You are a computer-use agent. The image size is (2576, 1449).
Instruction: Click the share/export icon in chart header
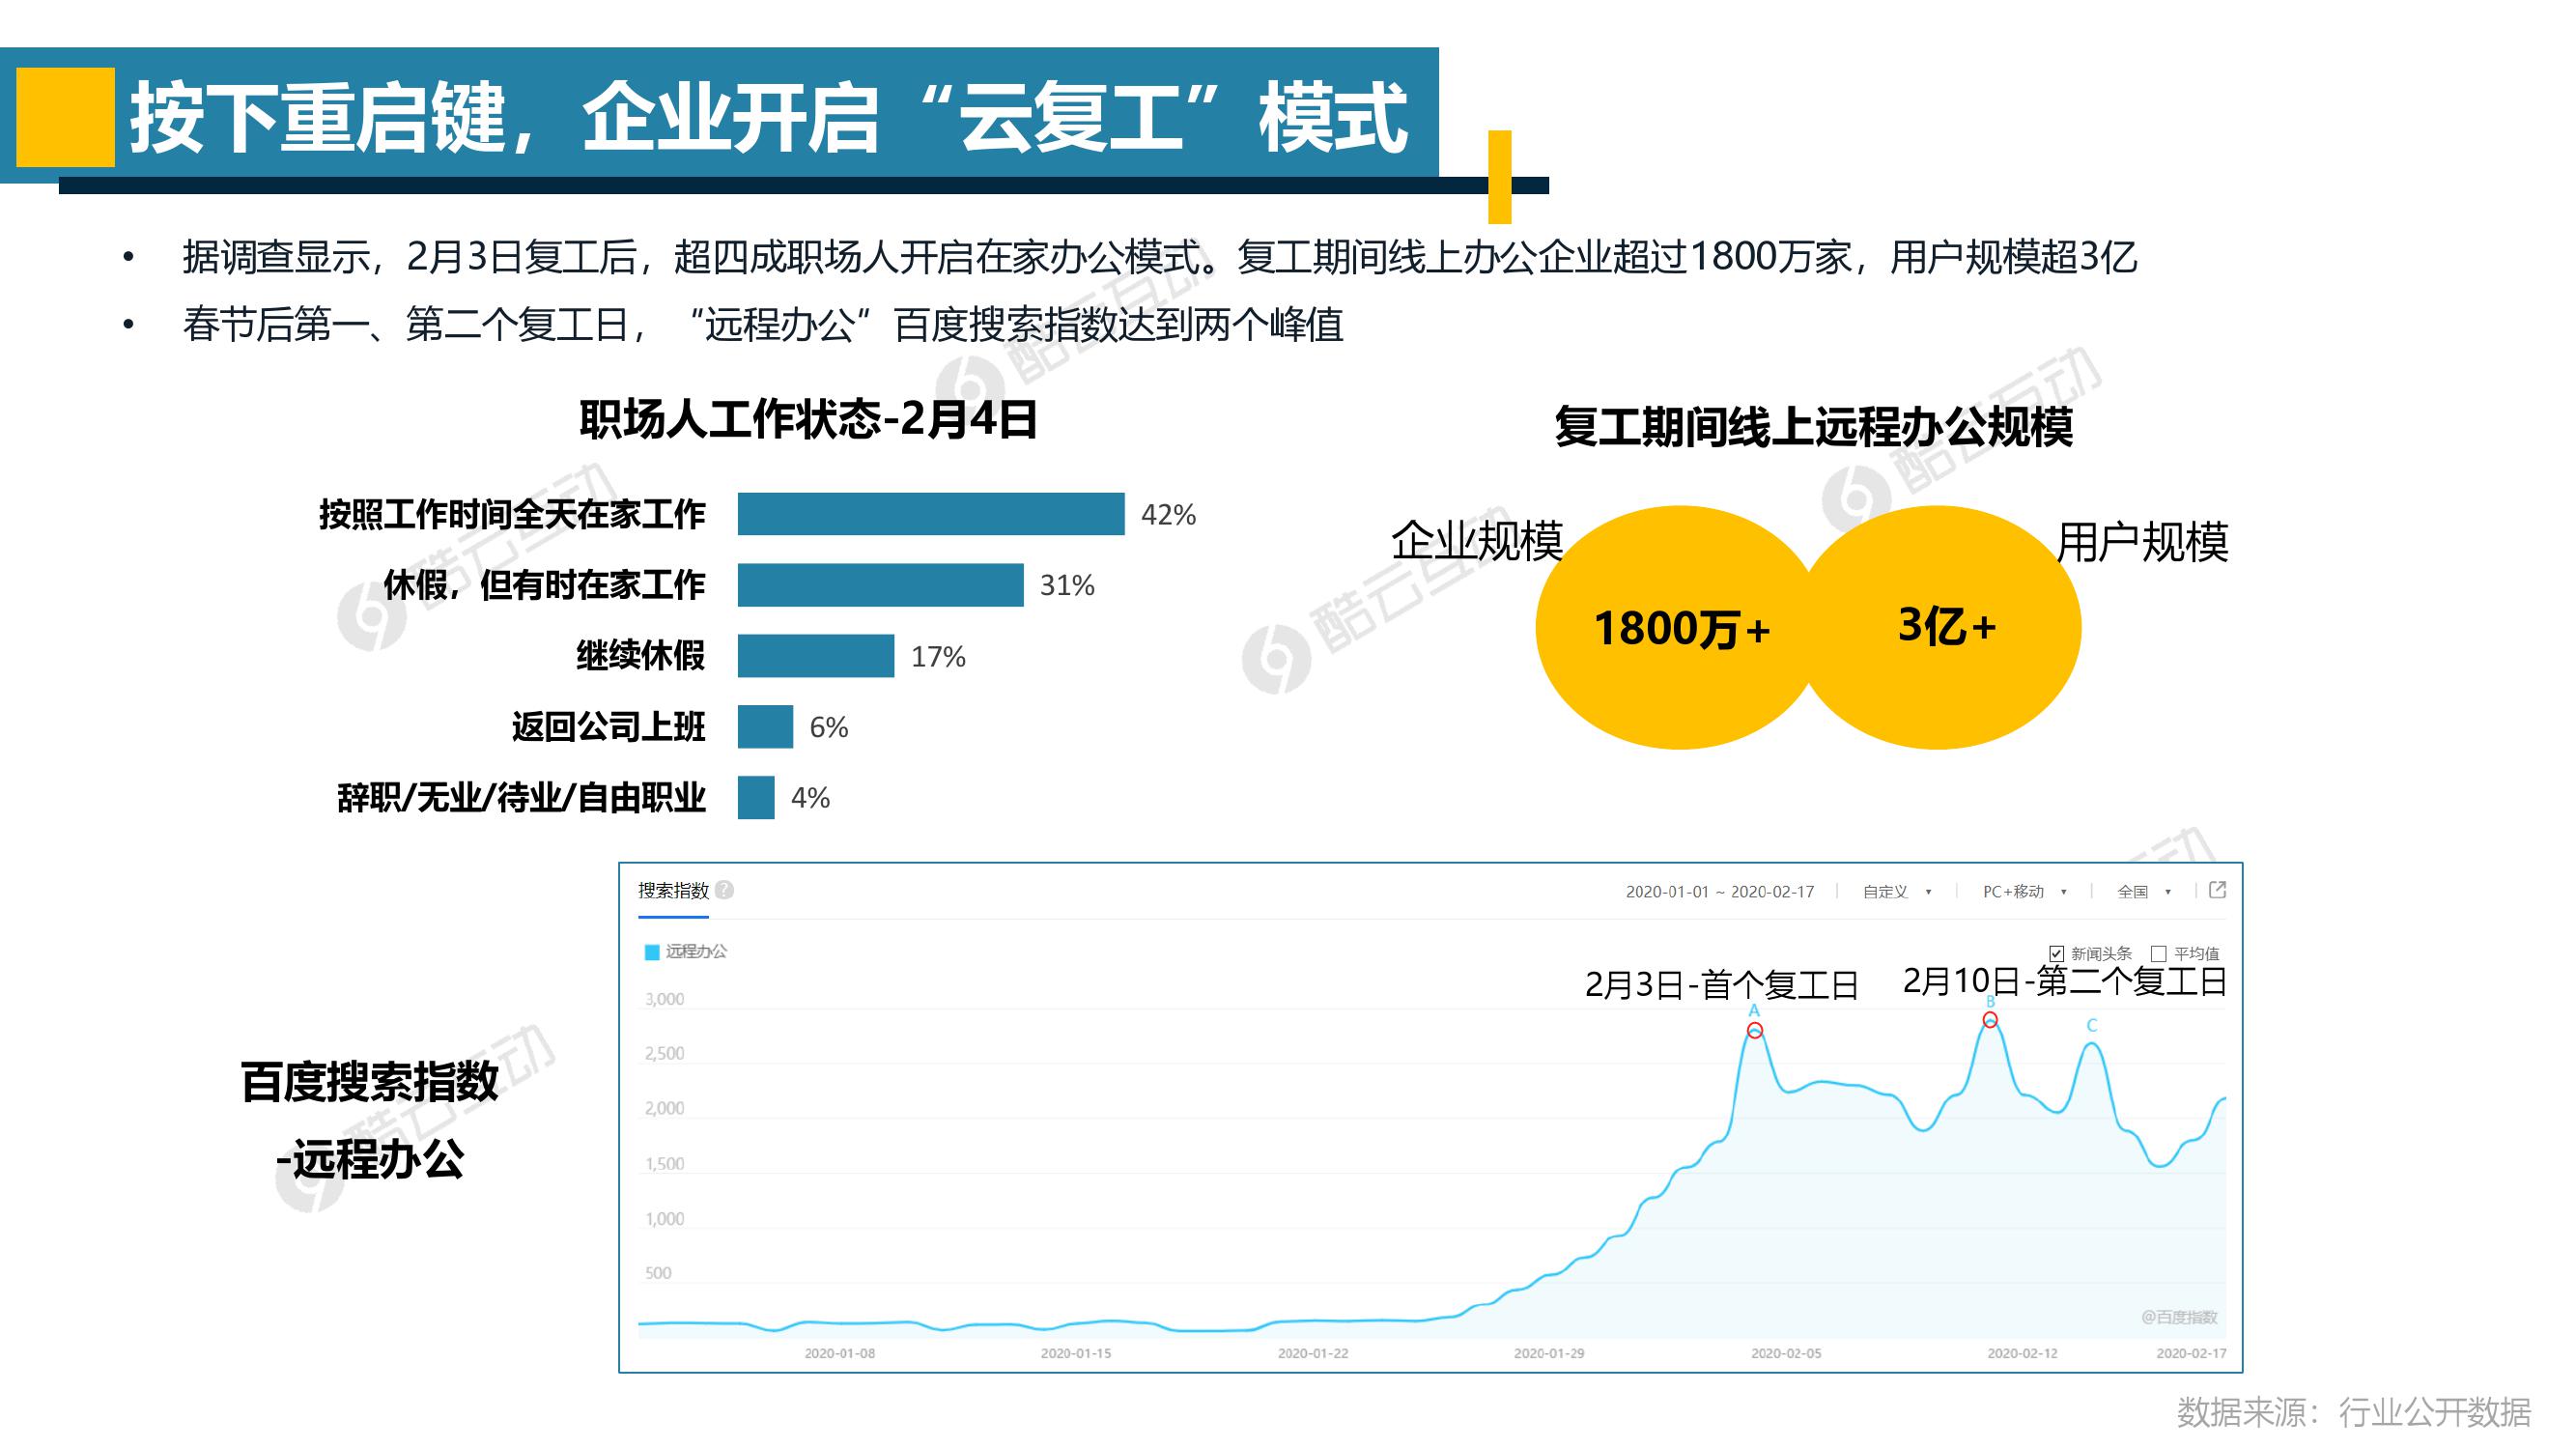click(x=2216, y=890)
